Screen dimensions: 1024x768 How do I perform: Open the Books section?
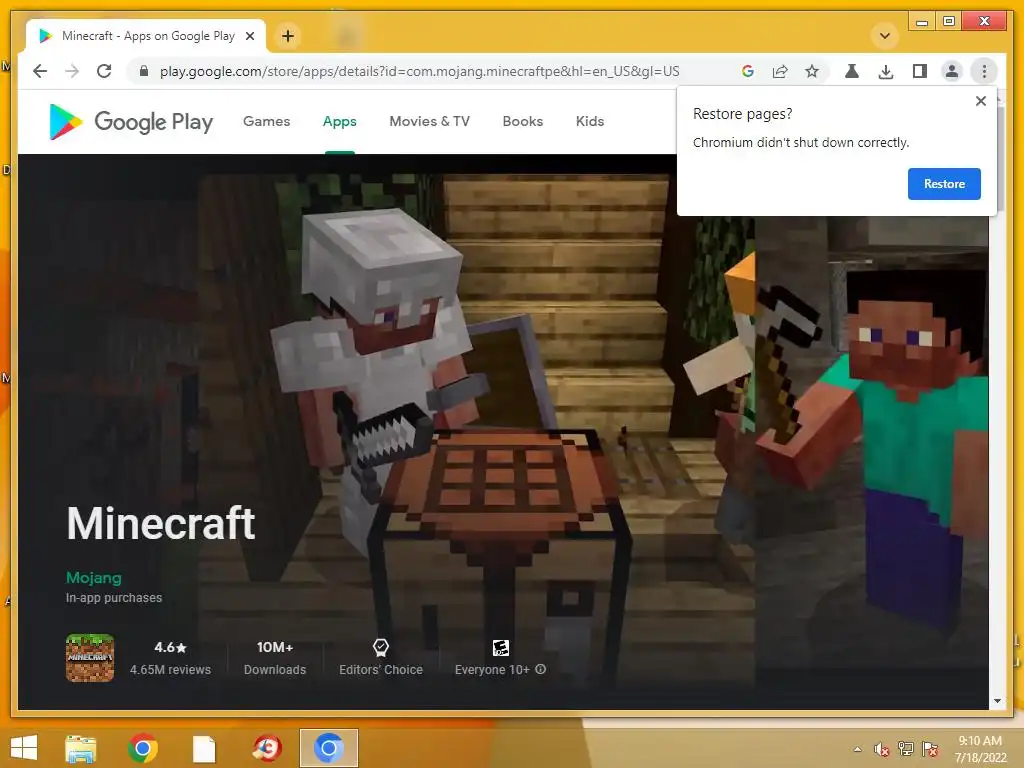(522, 121)
